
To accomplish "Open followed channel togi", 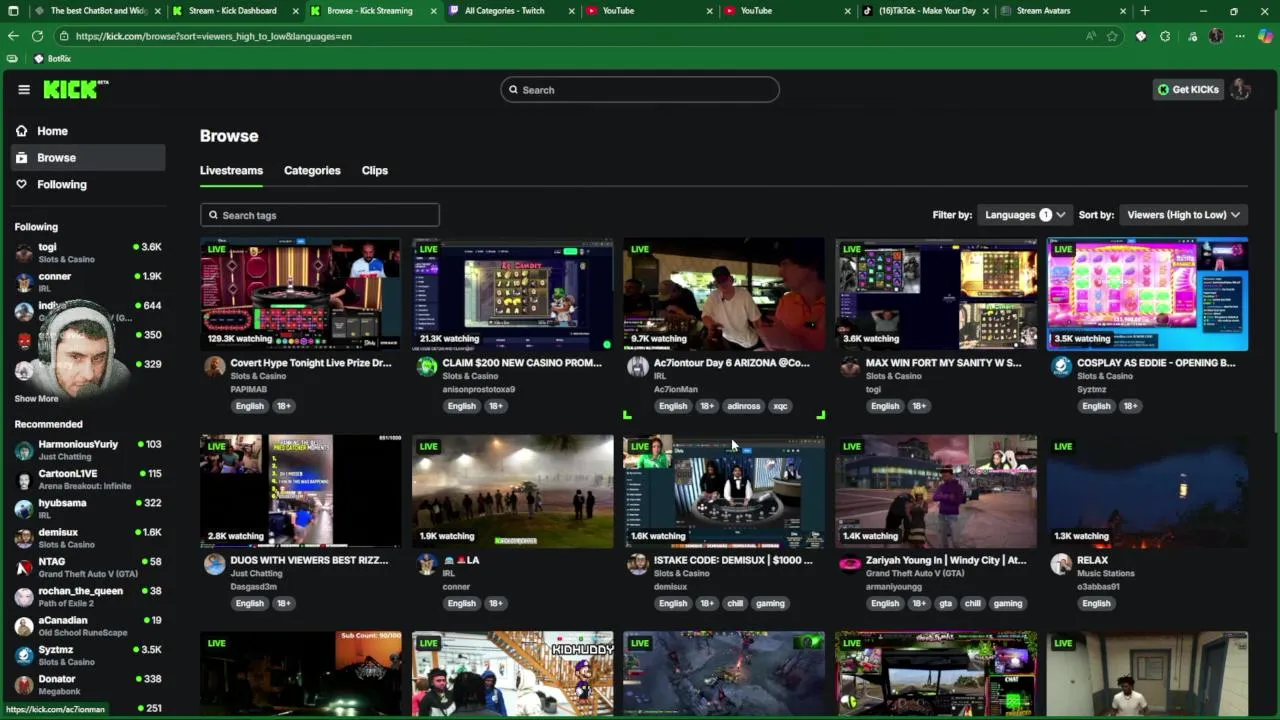I will 88,252.
